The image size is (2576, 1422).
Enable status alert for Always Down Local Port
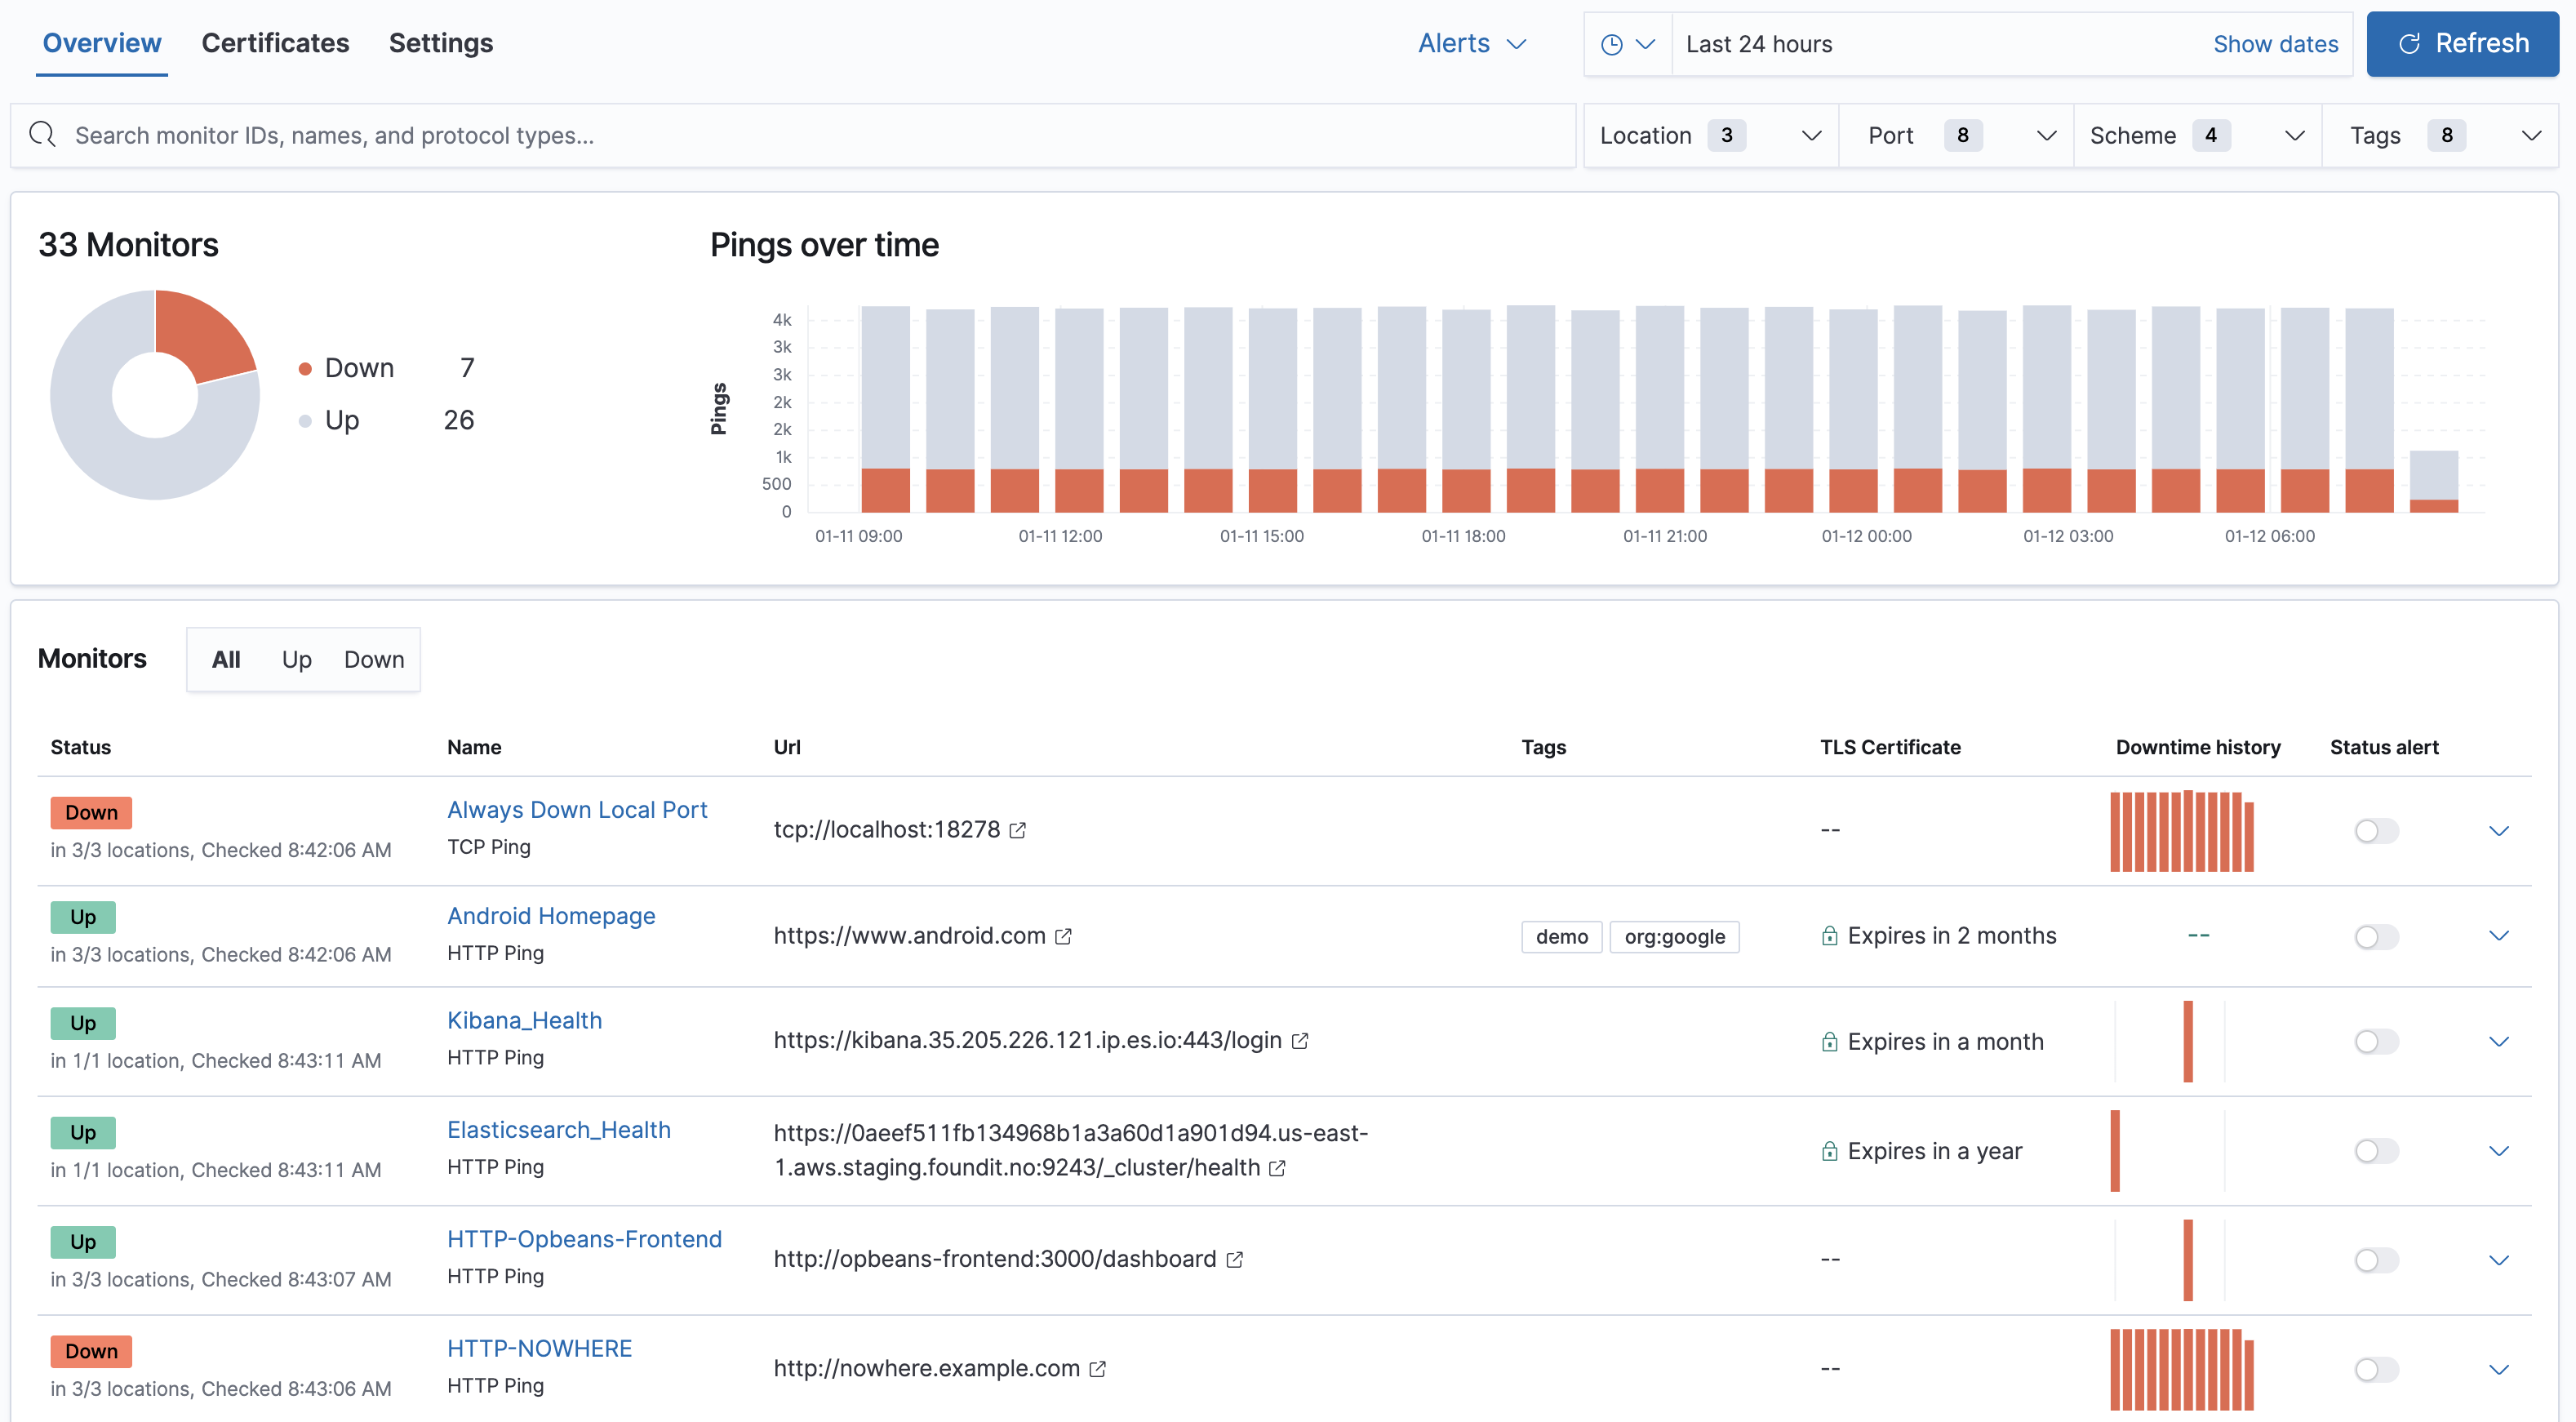coord(2376,830)
